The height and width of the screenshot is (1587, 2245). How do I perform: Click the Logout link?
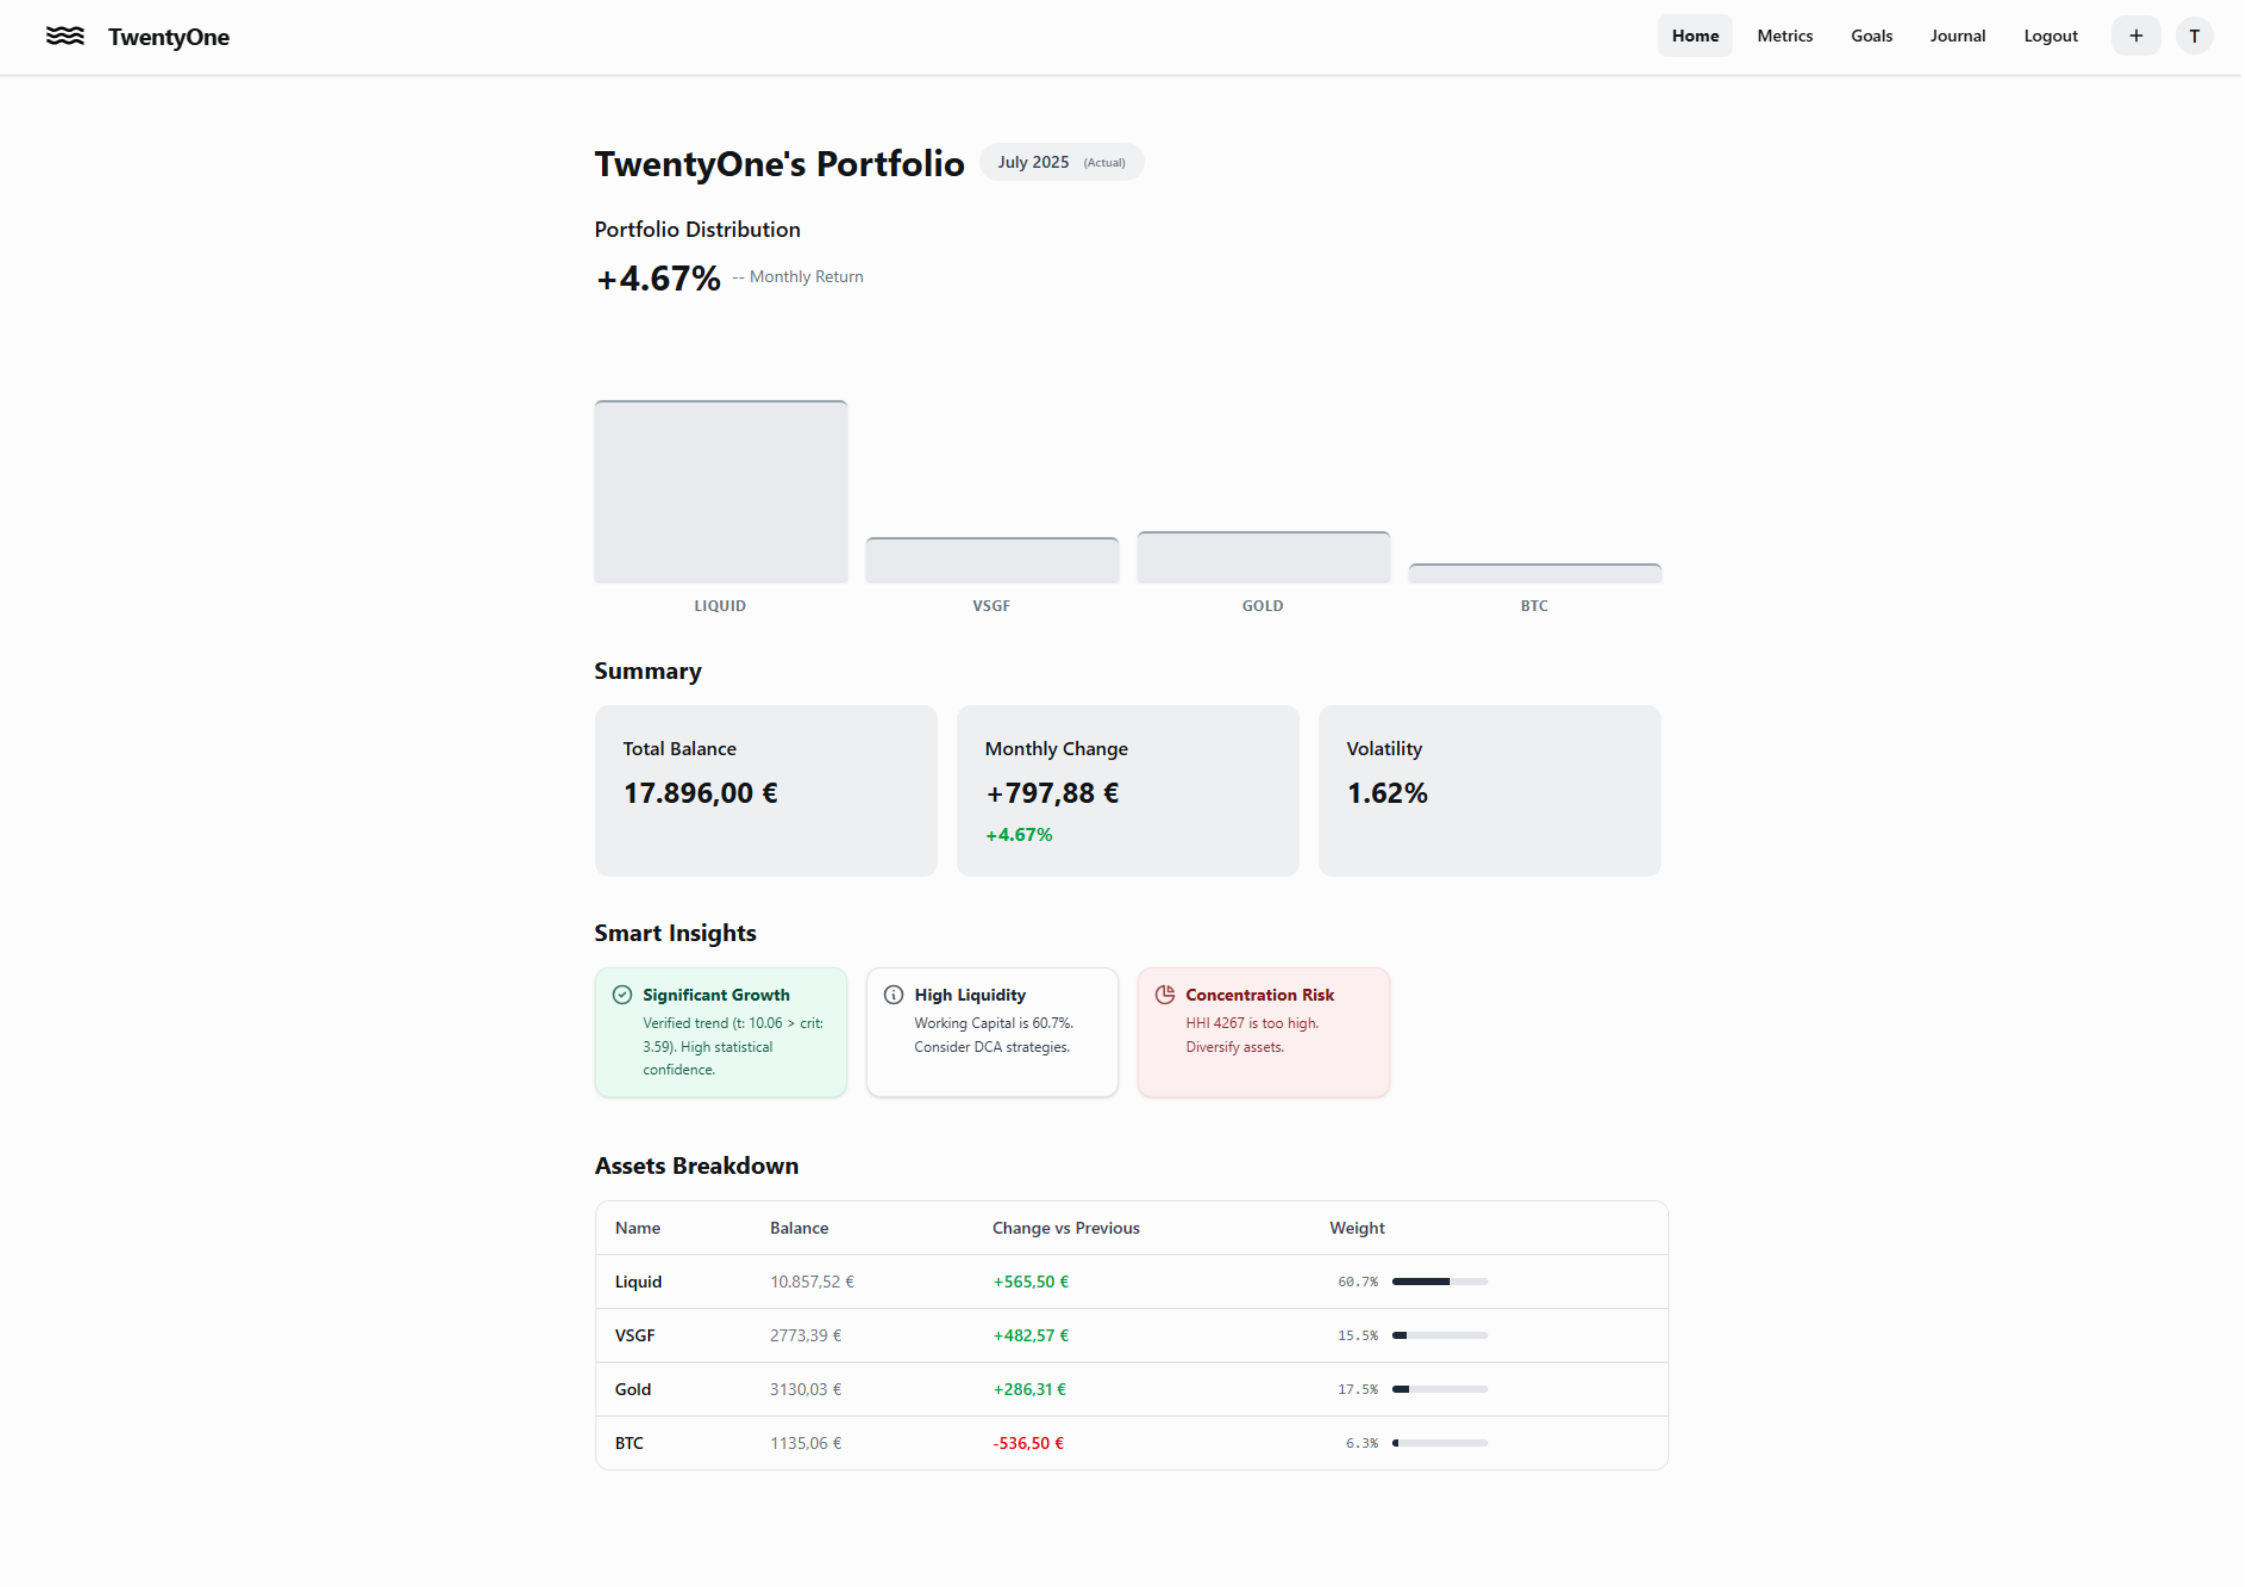tap(2049, 35)
